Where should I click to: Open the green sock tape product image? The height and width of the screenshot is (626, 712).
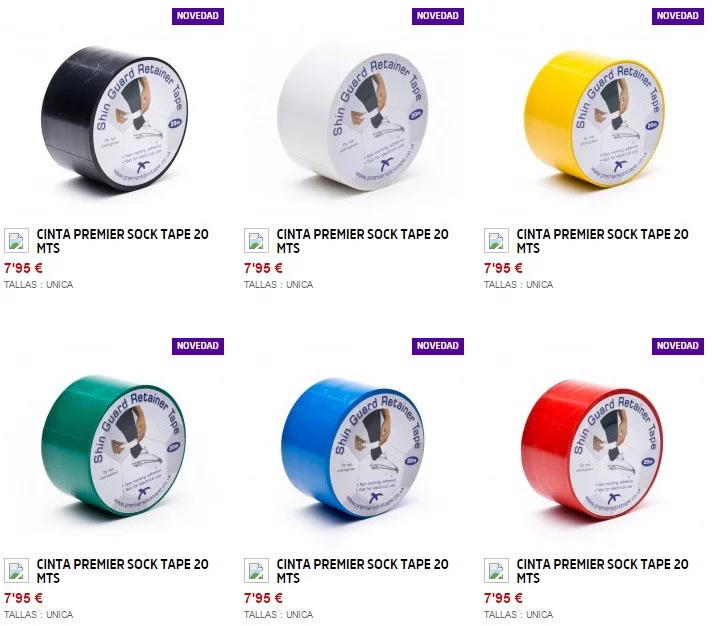pyautogui.click(x=114, y=446)
